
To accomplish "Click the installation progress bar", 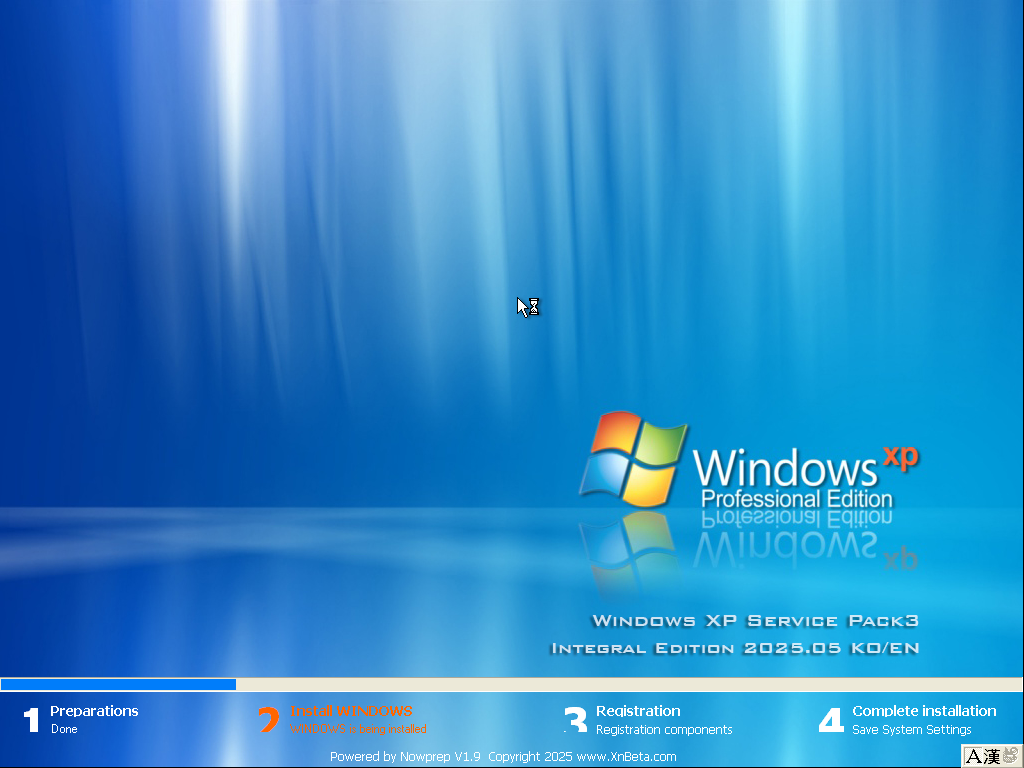I will point(511,684).
